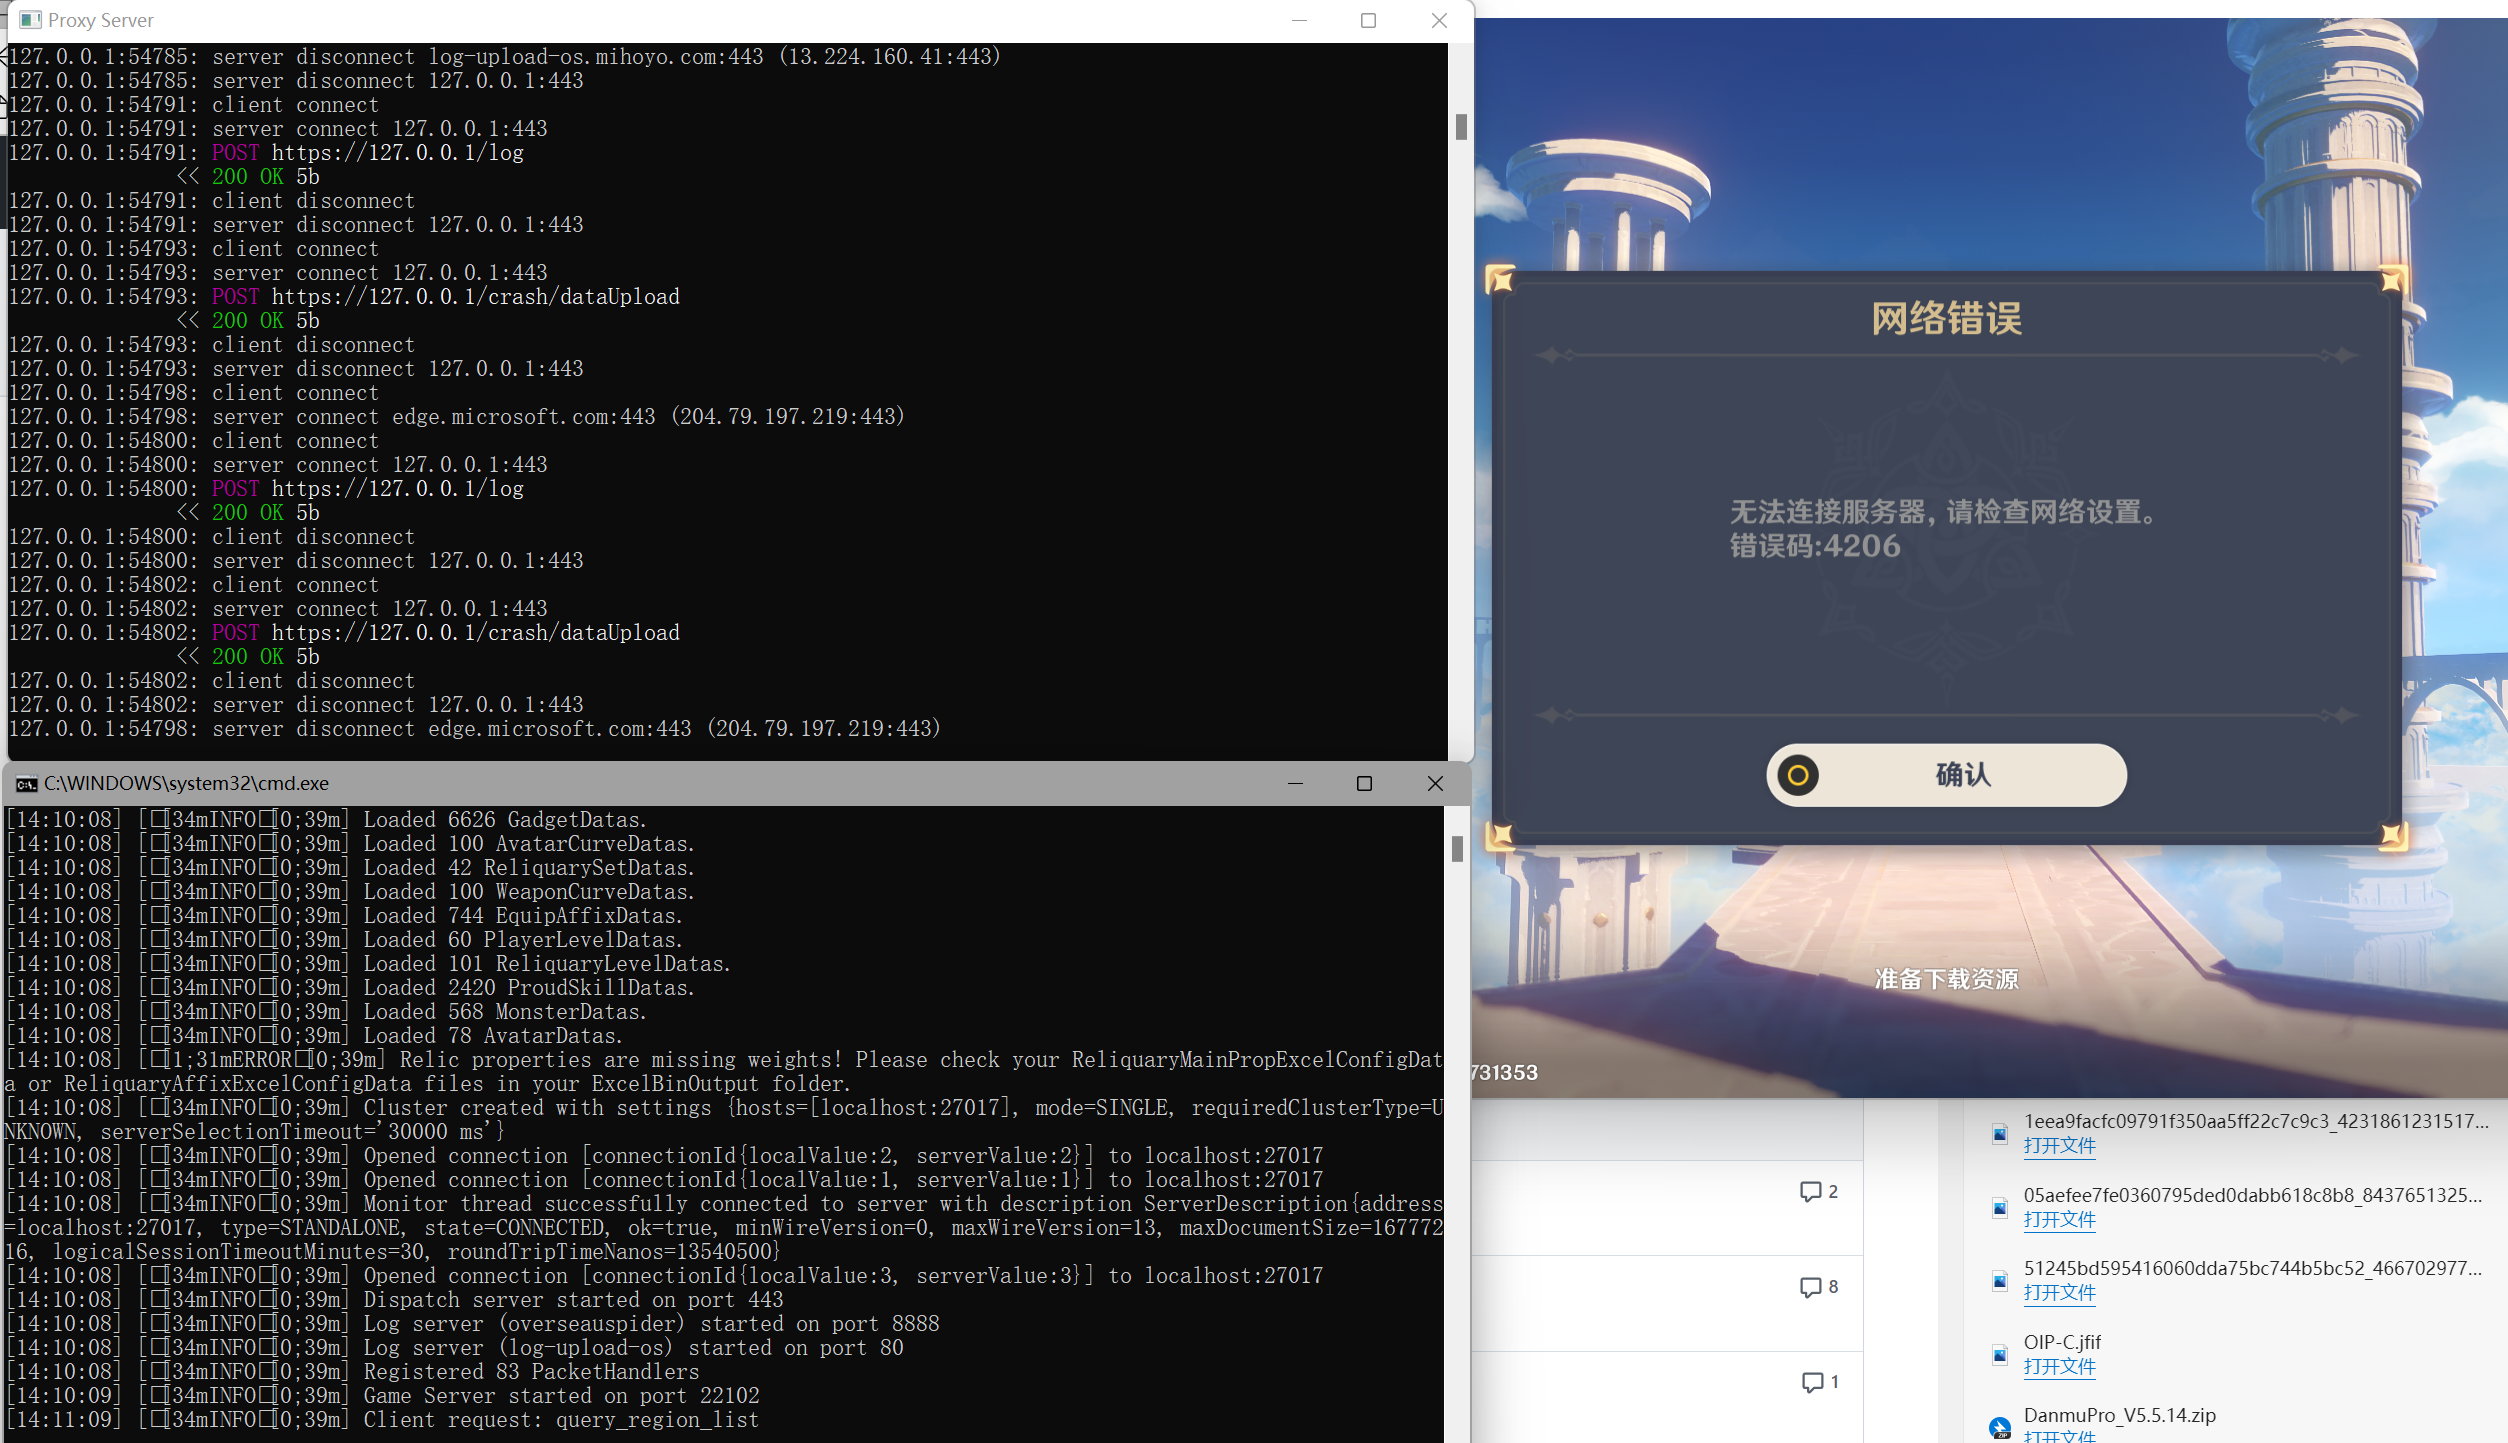Click the 'Log server (overseauspider) started' line
Viewport: 2508px width, 1443px height.
click(x=472, y=1324)
